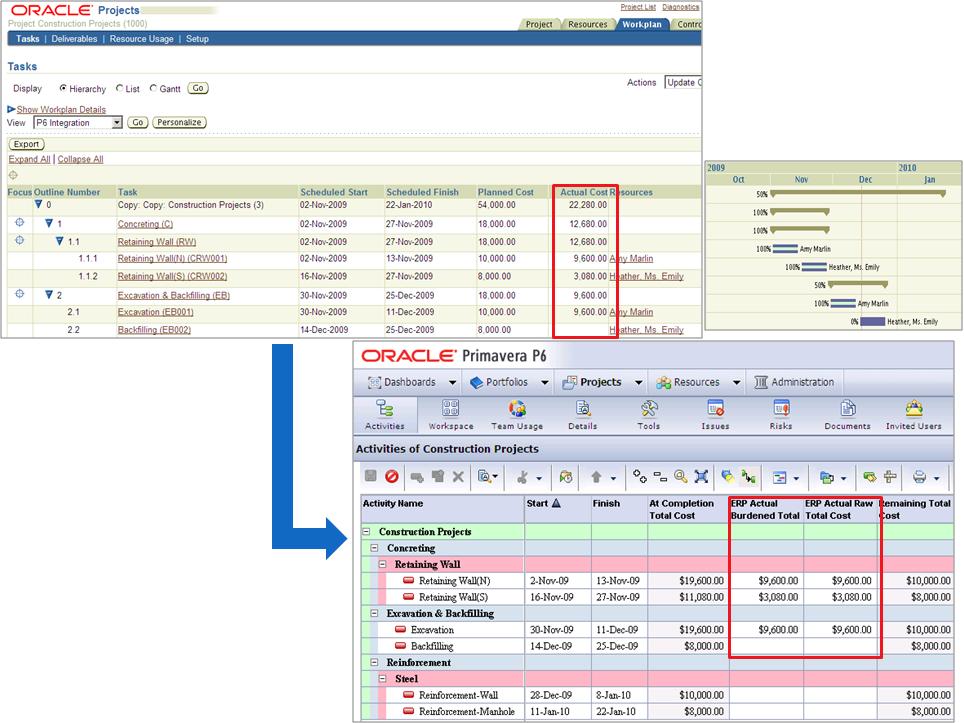Viewport: 964px width, 723px height.
Task: Click the Amy Marlin Gantt bar at 1.1.1
Action: (x=785, y=249)
